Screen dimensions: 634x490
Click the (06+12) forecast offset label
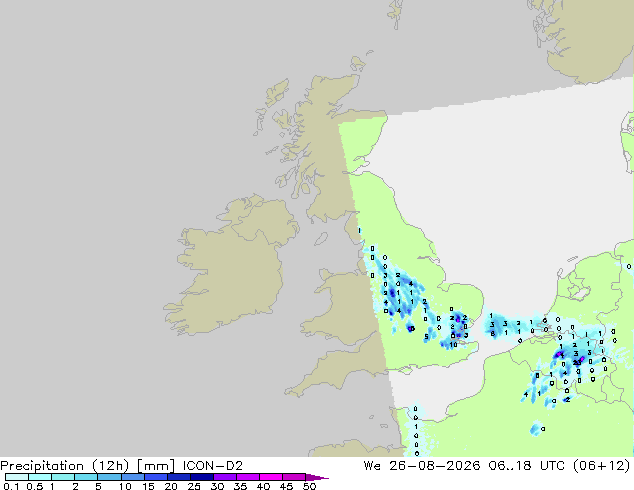pos(601,466)
